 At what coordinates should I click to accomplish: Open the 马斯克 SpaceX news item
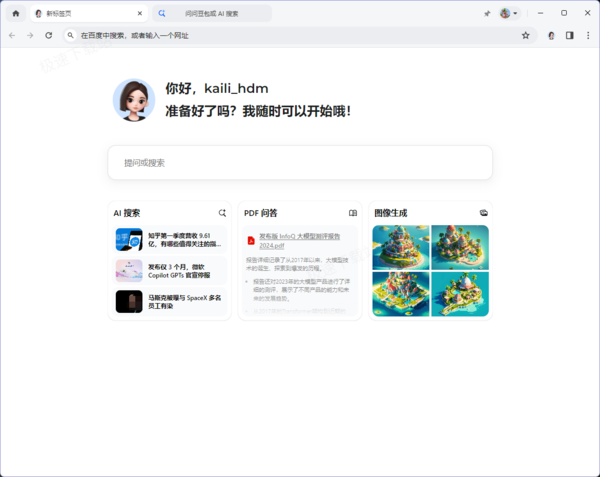[x=170, y=301]
